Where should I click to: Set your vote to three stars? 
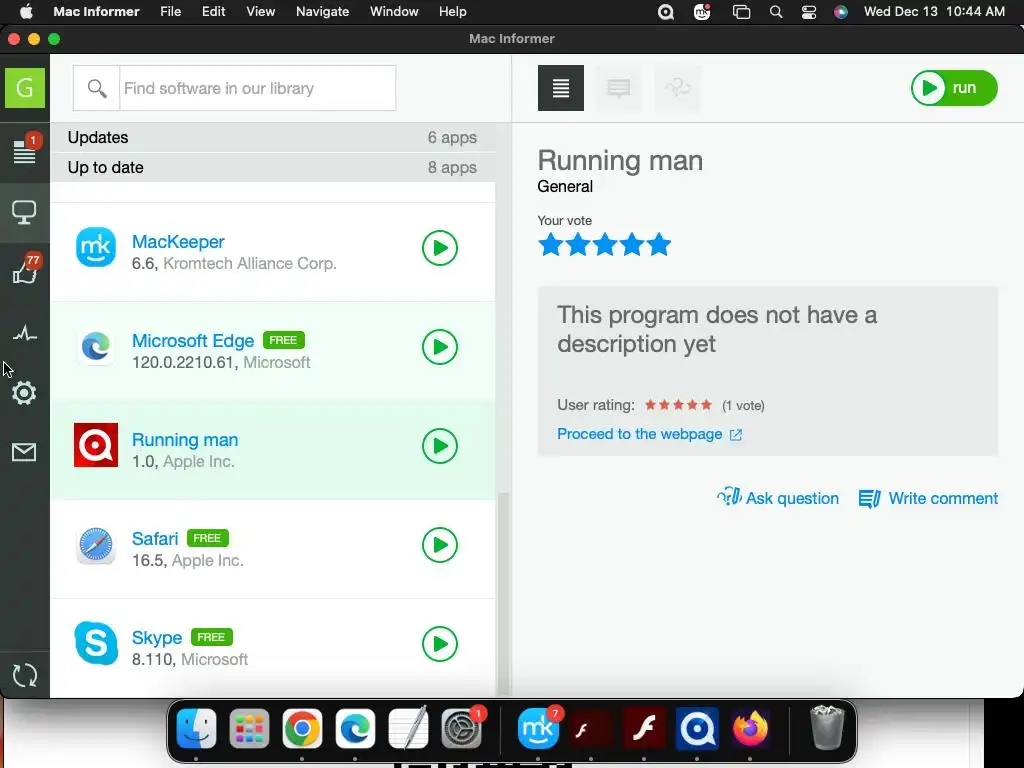(x=605, y=245)
